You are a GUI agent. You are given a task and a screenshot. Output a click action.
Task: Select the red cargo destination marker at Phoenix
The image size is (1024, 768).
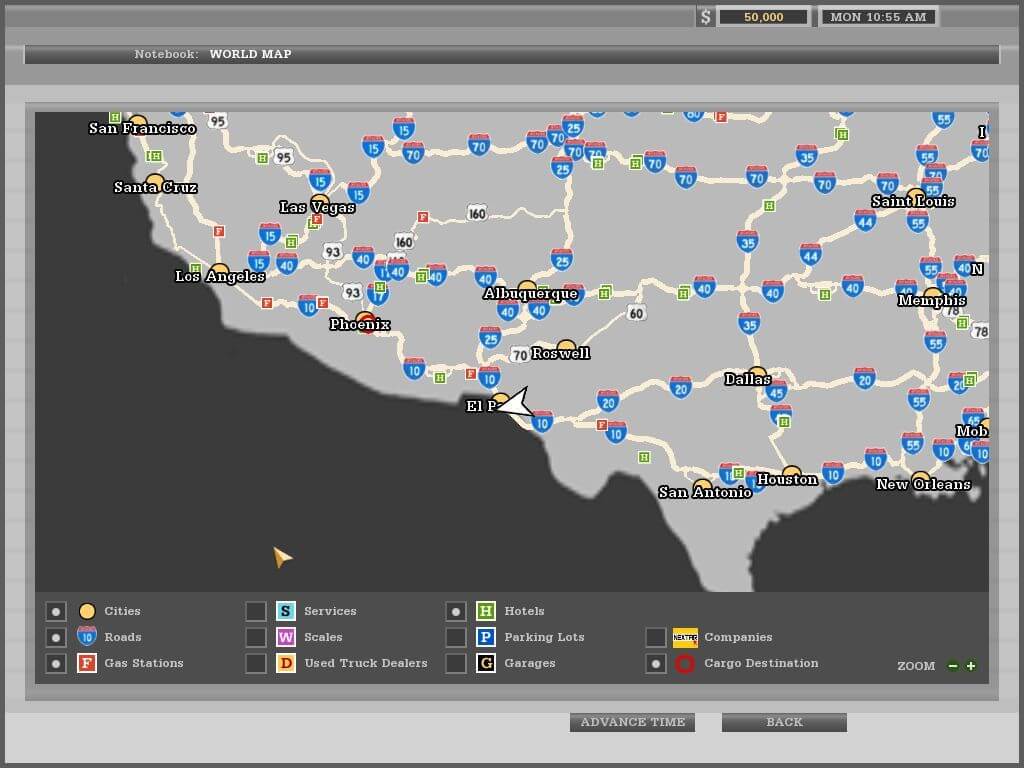366,322
